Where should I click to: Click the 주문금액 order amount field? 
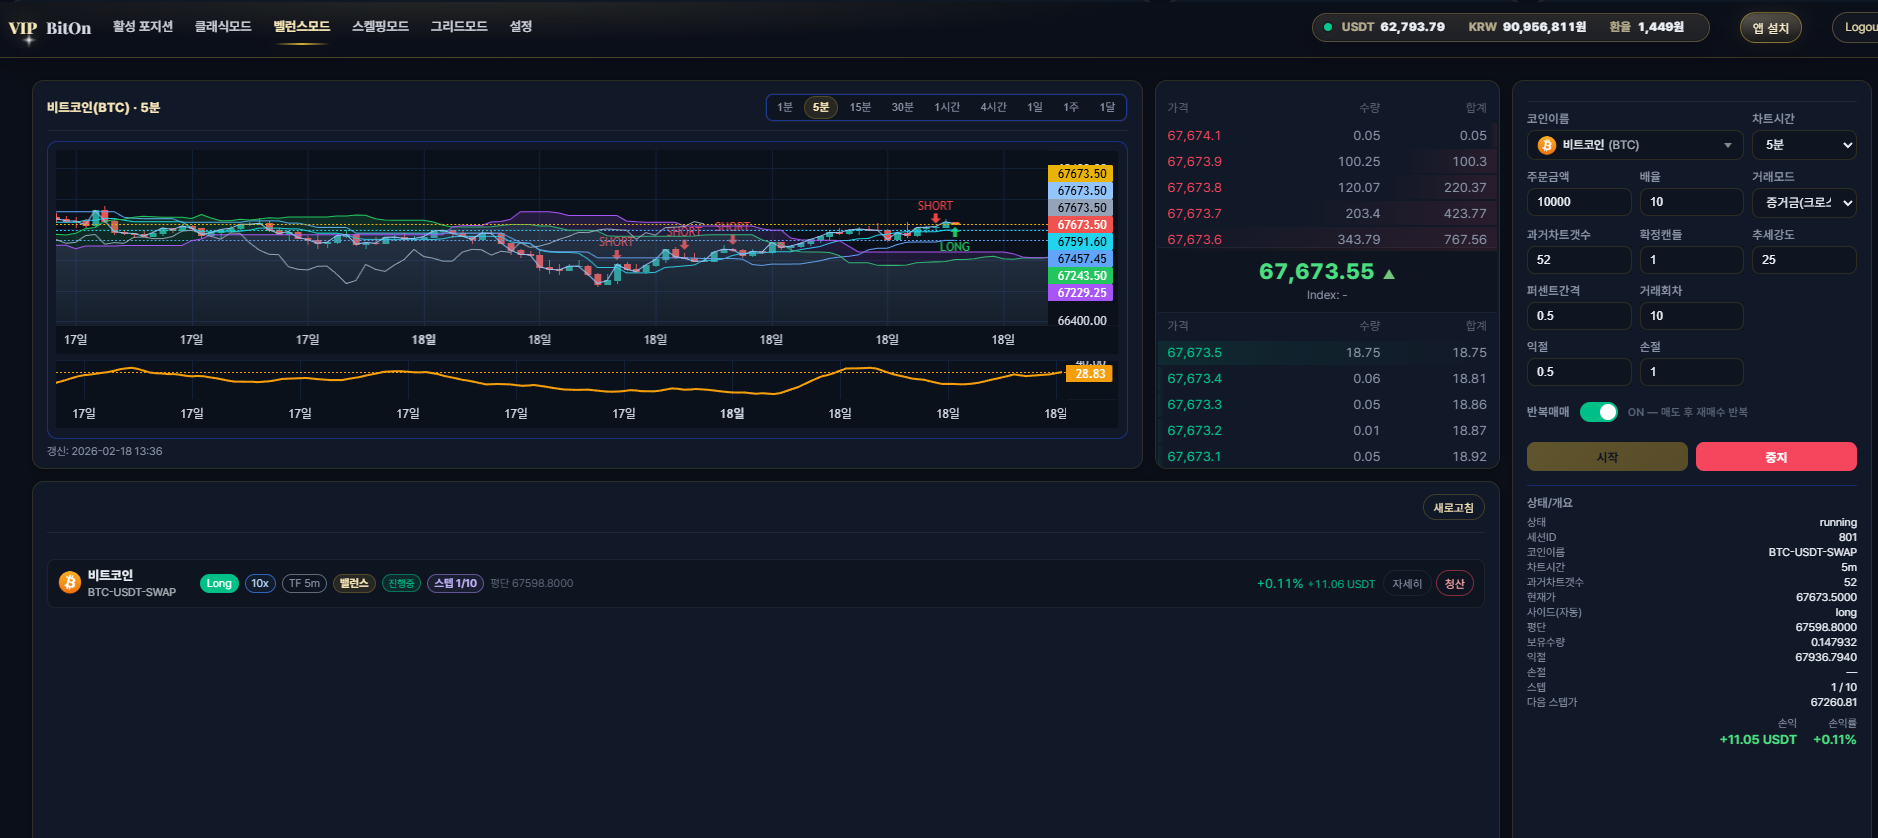(1578, 203)
